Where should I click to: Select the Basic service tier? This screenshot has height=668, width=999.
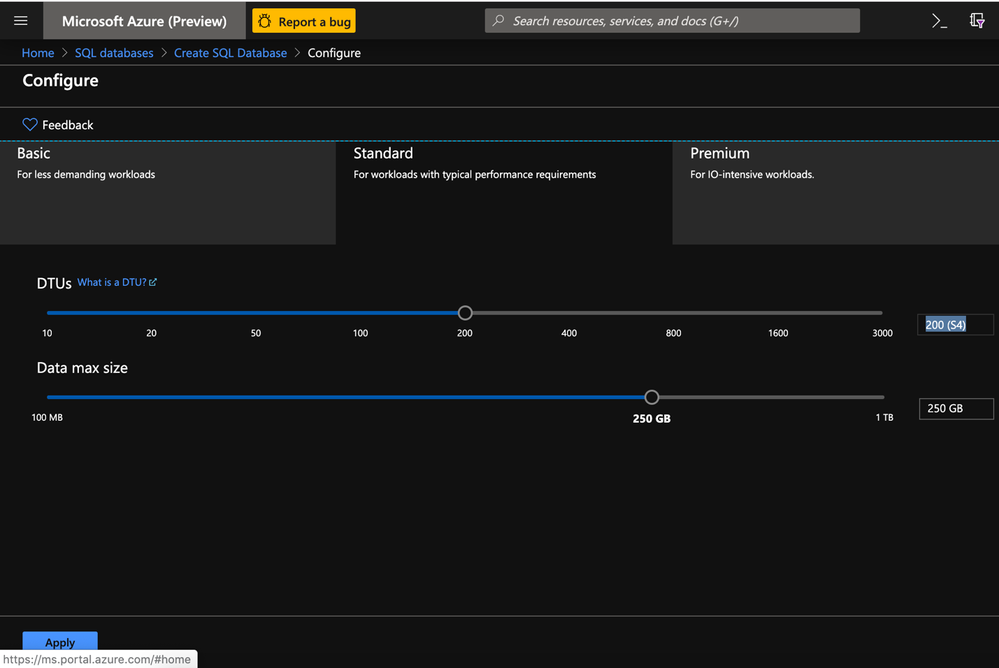point(168,193)
